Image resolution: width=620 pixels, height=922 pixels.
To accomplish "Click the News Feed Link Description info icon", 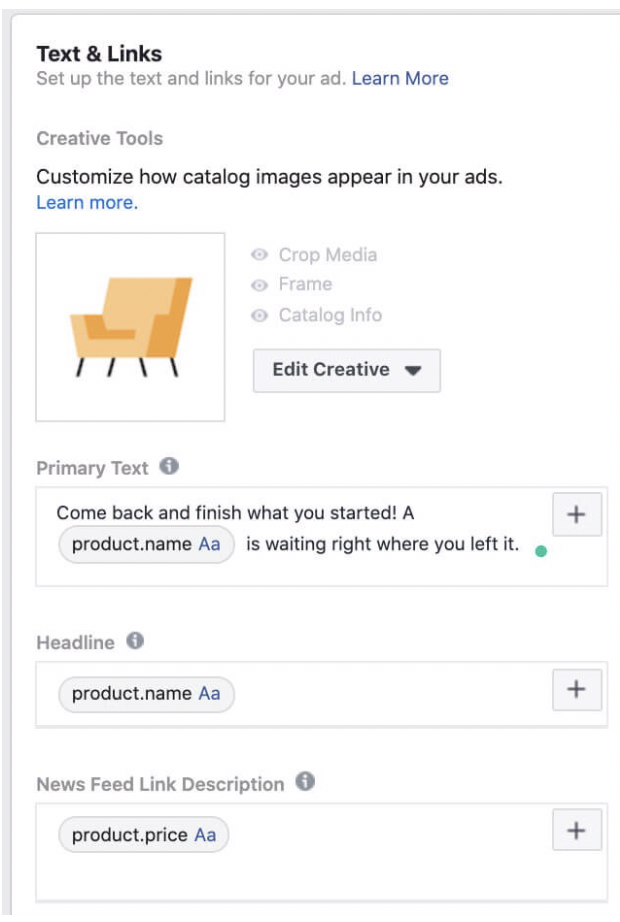I will 306,782.
